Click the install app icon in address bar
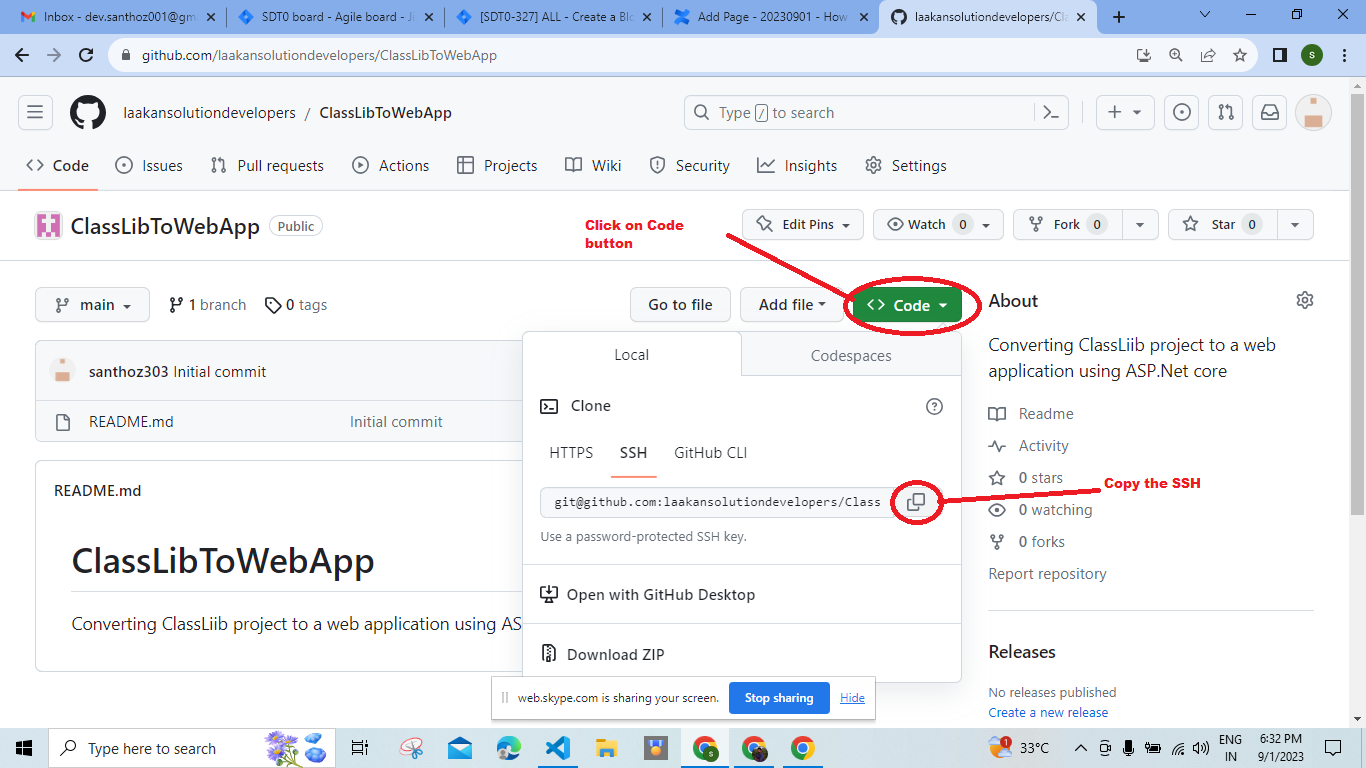The height and width of the screenshot is (768, 1366). (1144, 55)
